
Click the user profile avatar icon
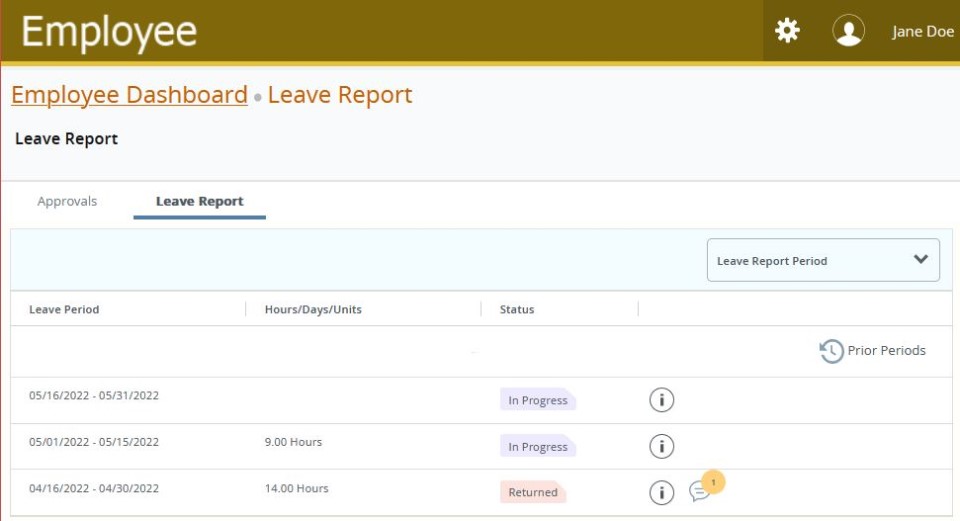(x=848, y=31)
